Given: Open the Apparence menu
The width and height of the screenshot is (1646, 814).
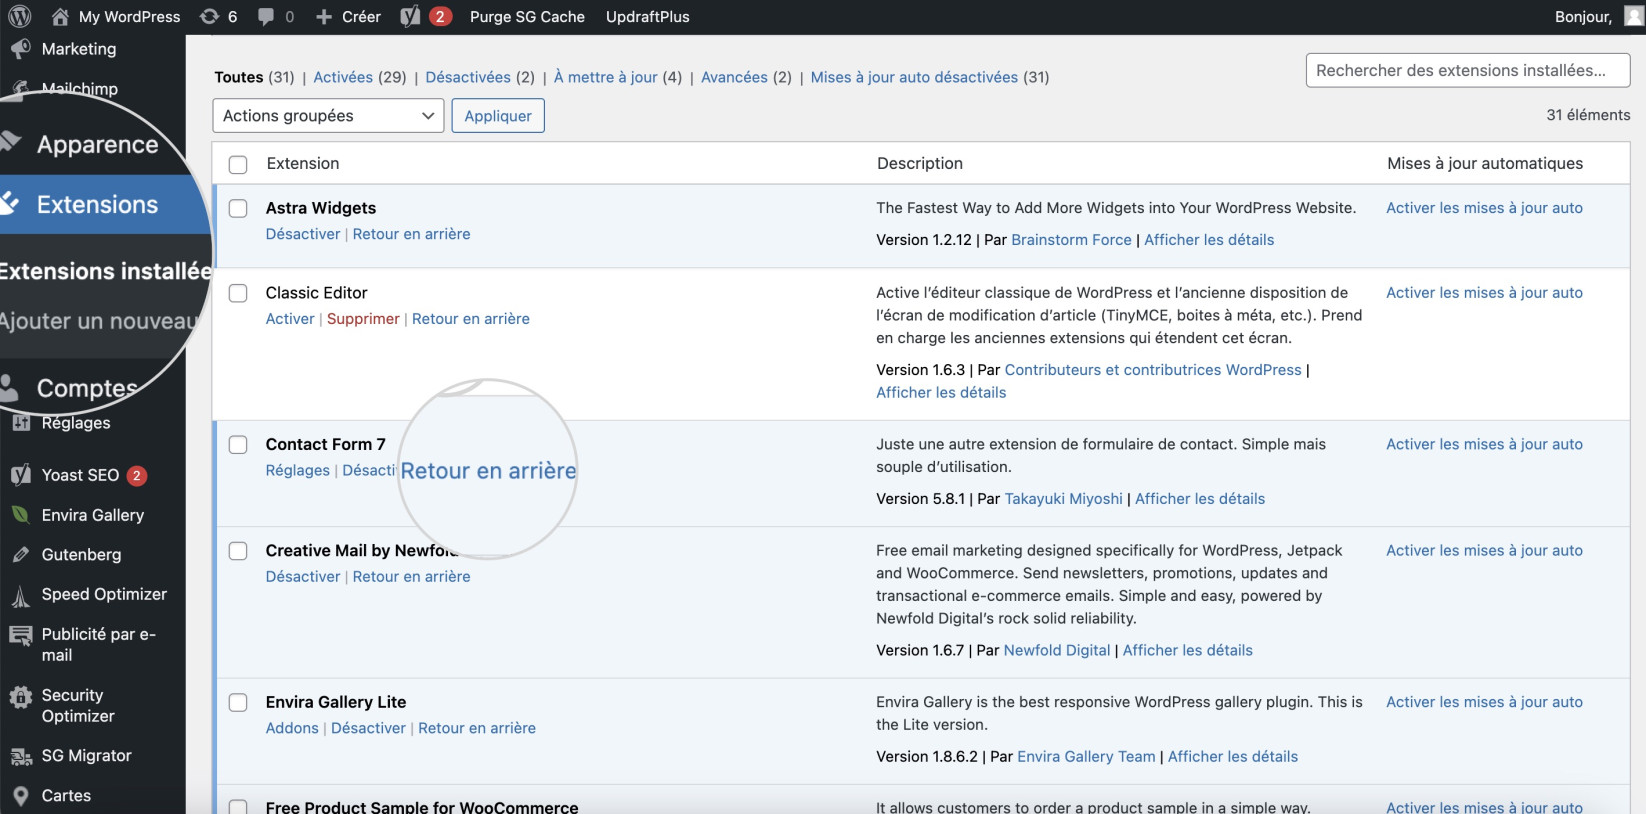Looking at the screenshot, I should 97,145.
